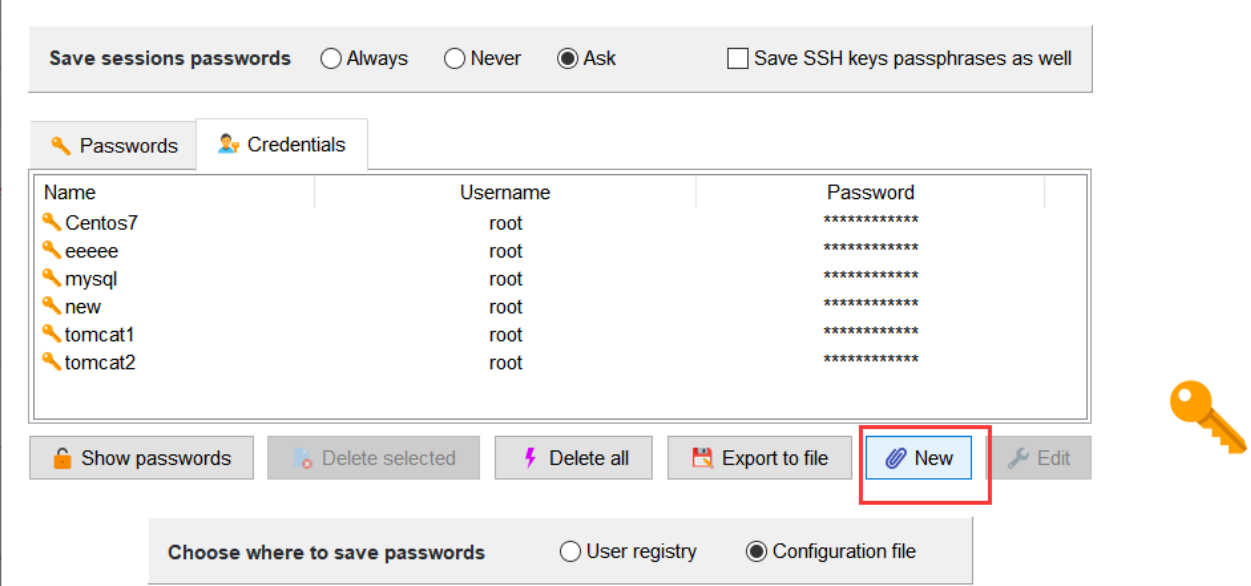
Task: Sort credentials by the Name column header
Action: pos(70,193)
